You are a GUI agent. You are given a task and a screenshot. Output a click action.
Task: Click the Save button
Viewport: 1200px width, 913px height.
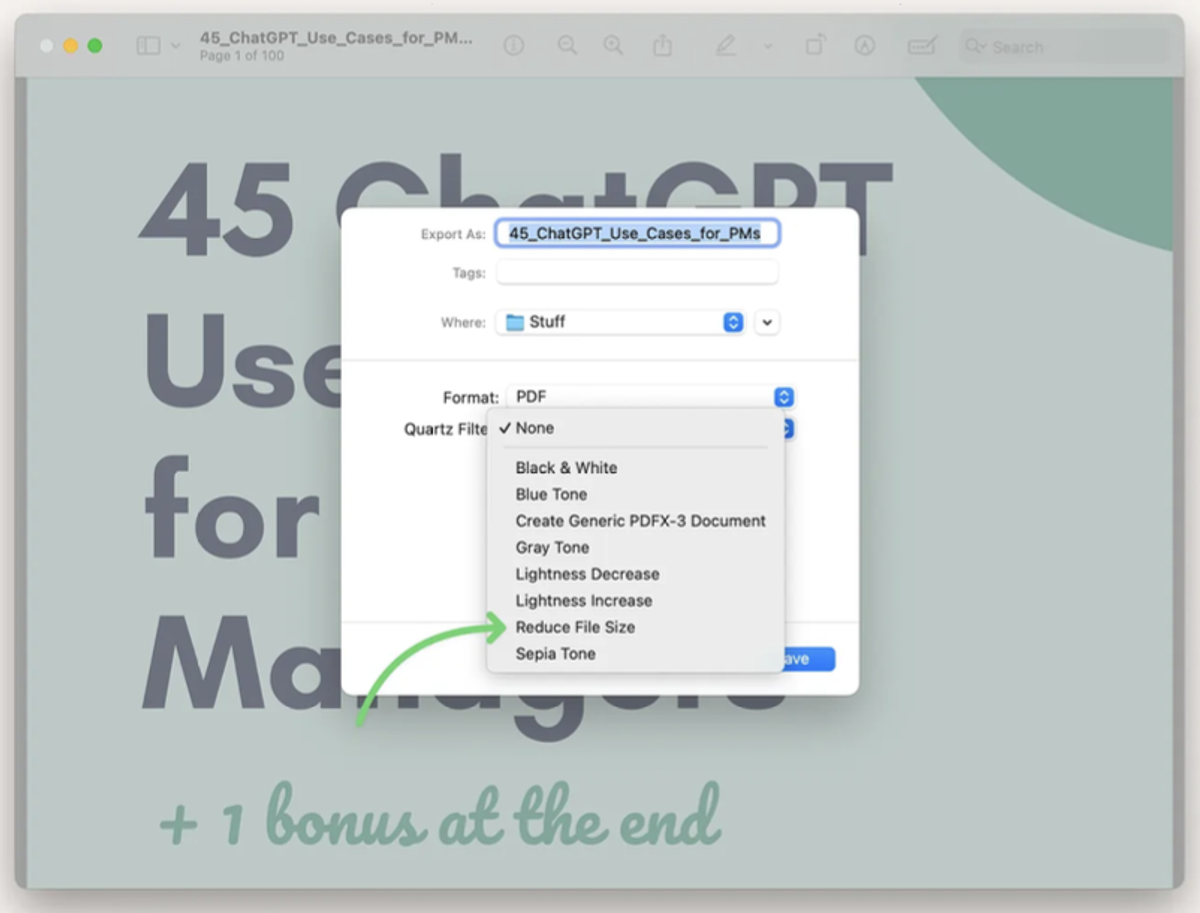pos(809,659)
